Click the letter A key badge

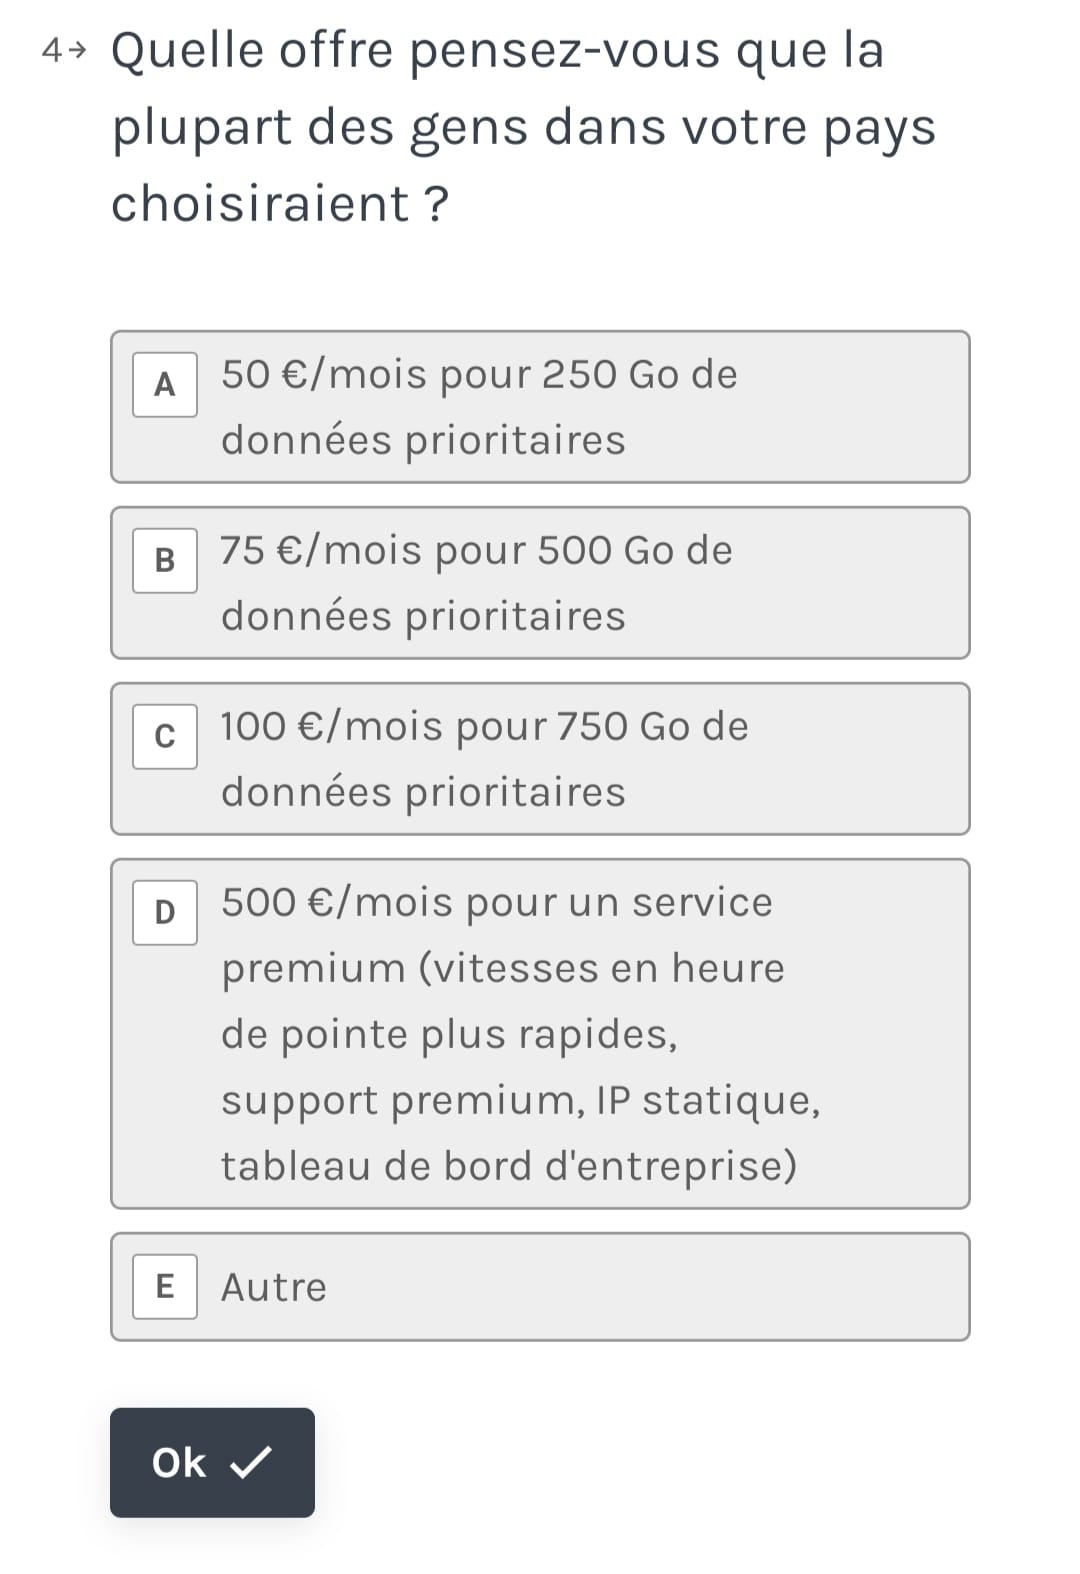[x=165, y=384]
